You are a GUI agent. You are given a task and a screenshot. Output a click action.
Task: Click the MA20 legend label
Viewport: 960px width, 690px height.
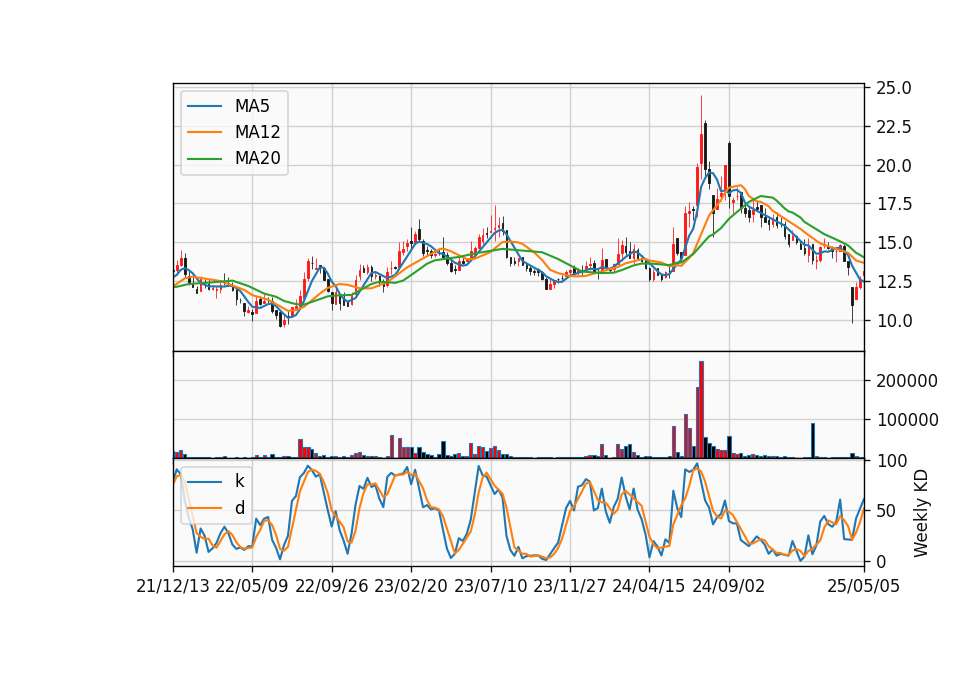click(257, 158)
